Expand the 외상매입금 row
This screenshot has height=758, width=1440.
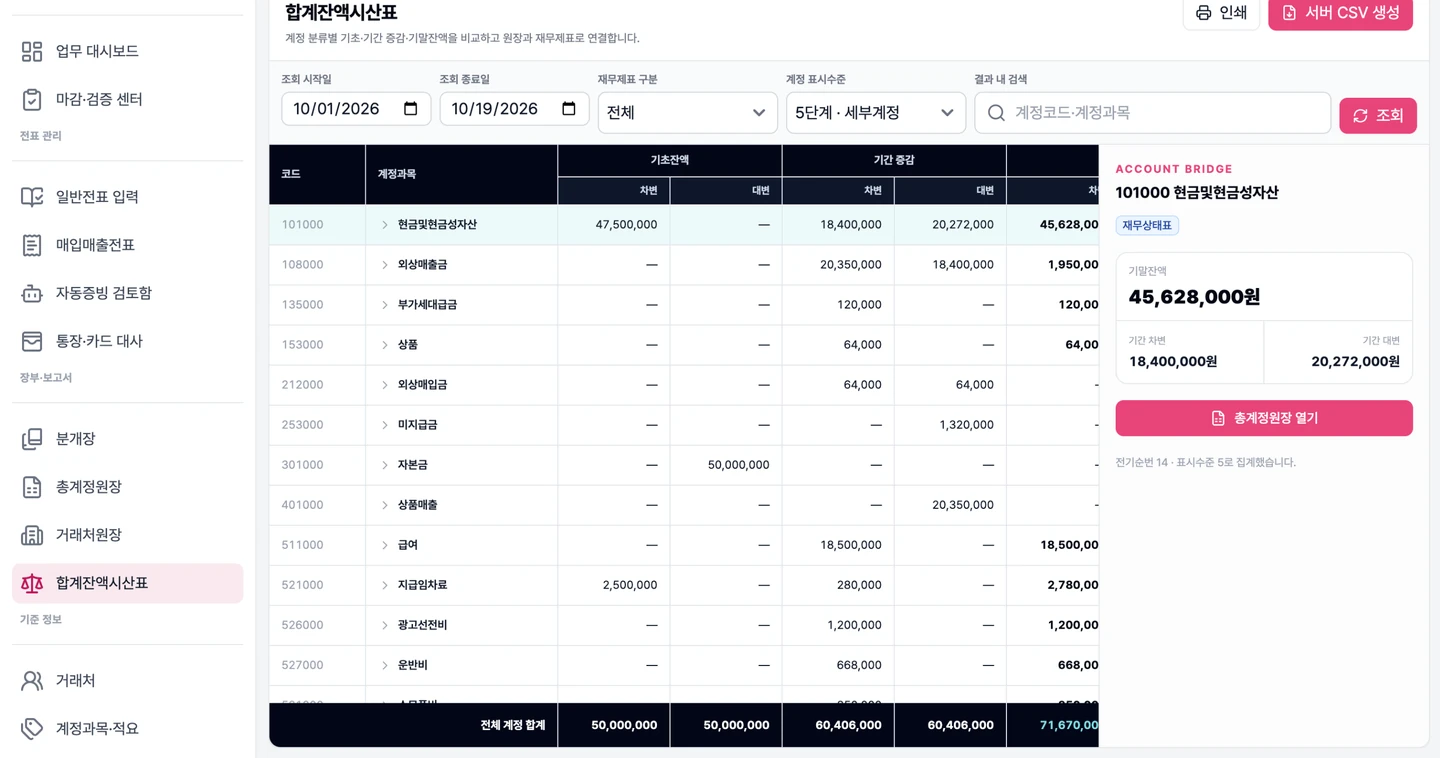pos(384,385)
